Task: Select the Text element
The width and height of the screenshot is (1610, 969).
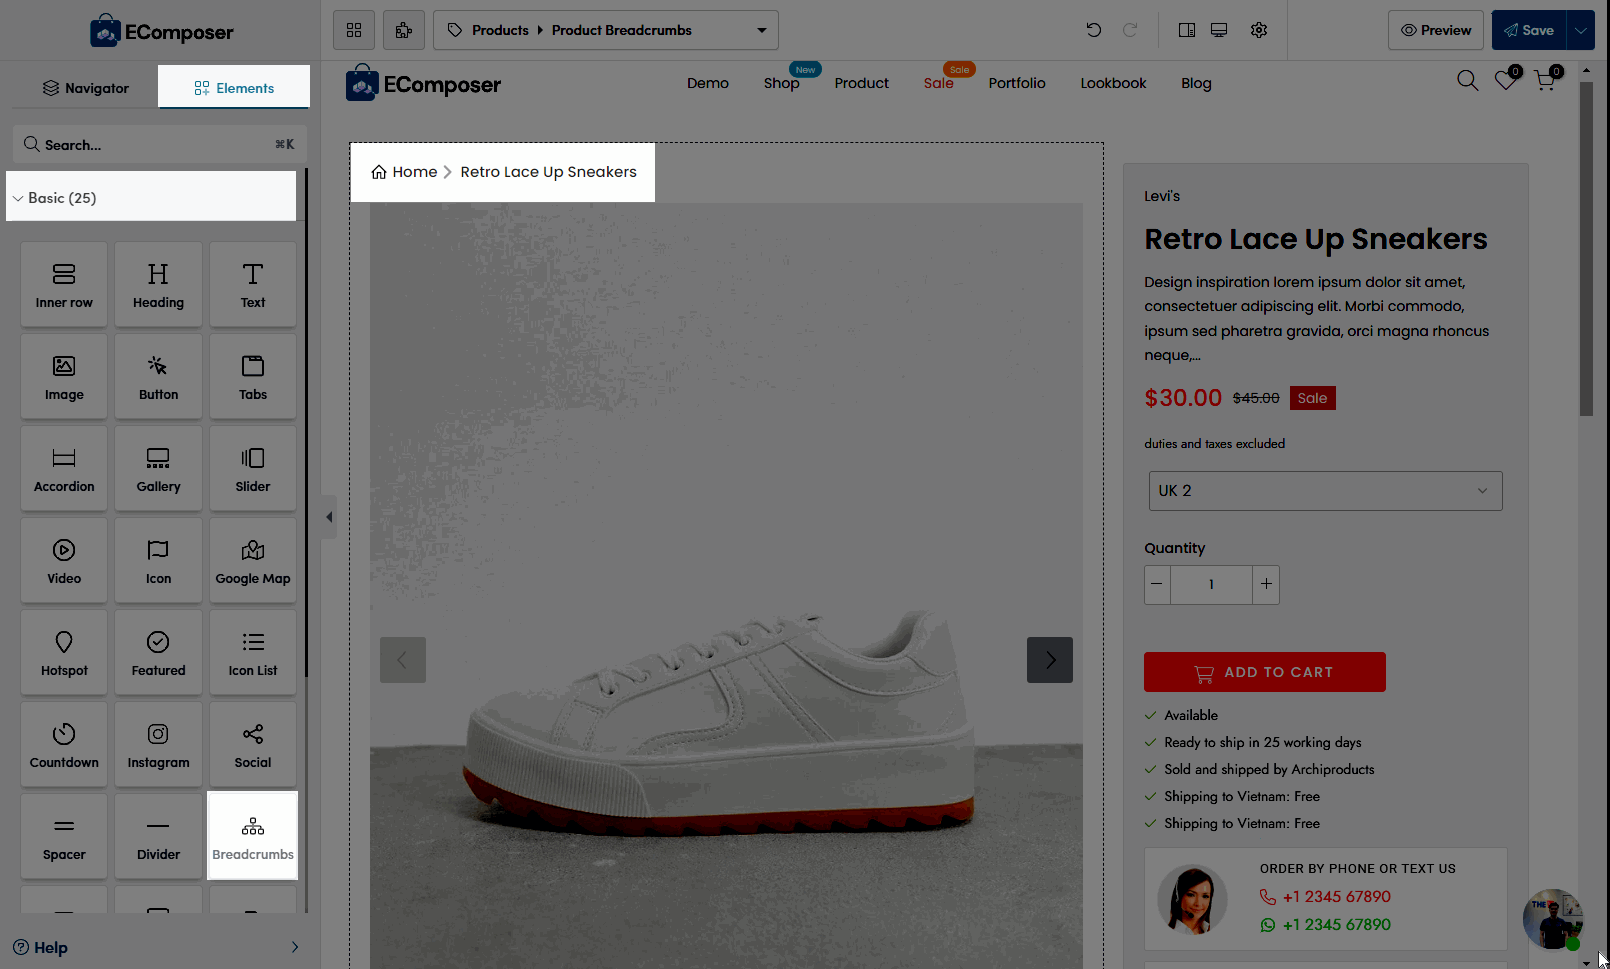Action: (253, 284)
